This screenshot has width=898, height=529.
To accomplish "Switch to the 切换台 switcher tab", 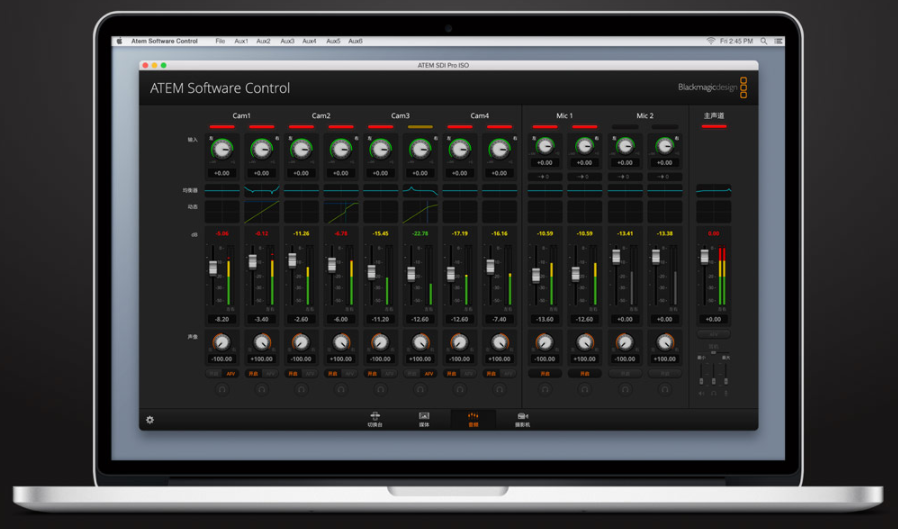I will click(x=375, y=420).
